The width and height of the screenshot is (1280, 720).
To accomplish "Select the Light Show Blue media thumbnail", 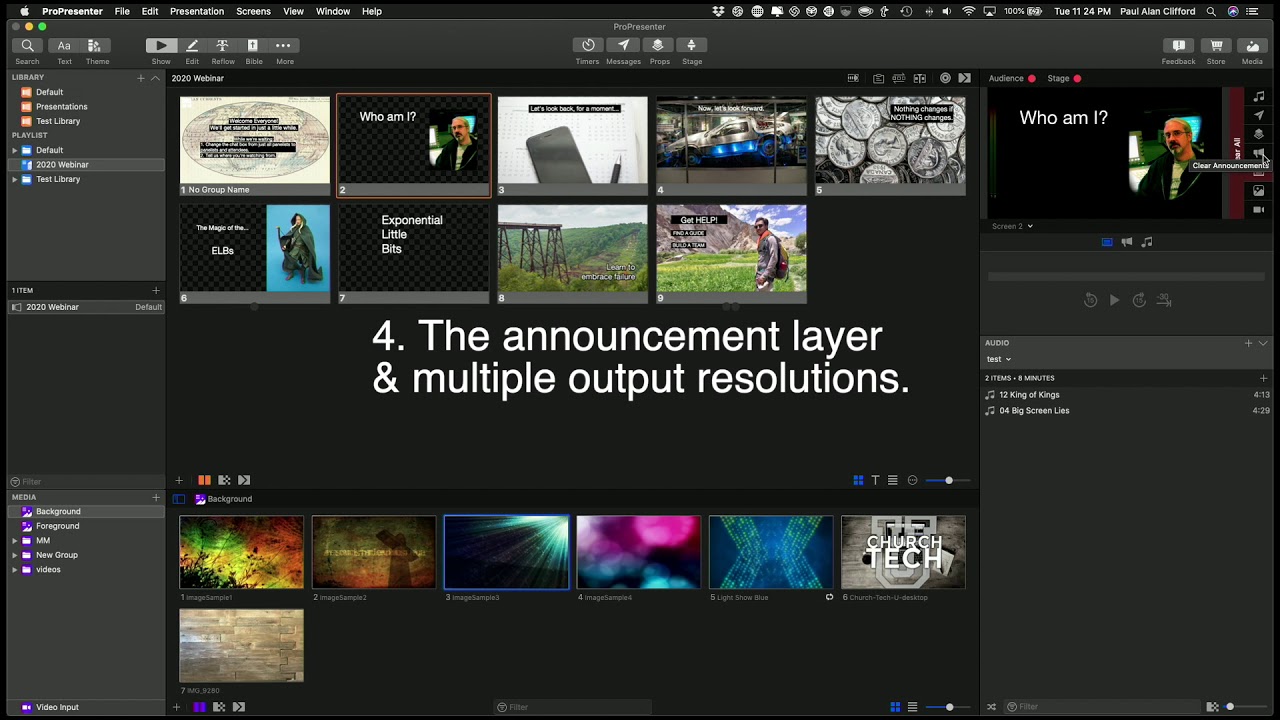I will [770, 552].
